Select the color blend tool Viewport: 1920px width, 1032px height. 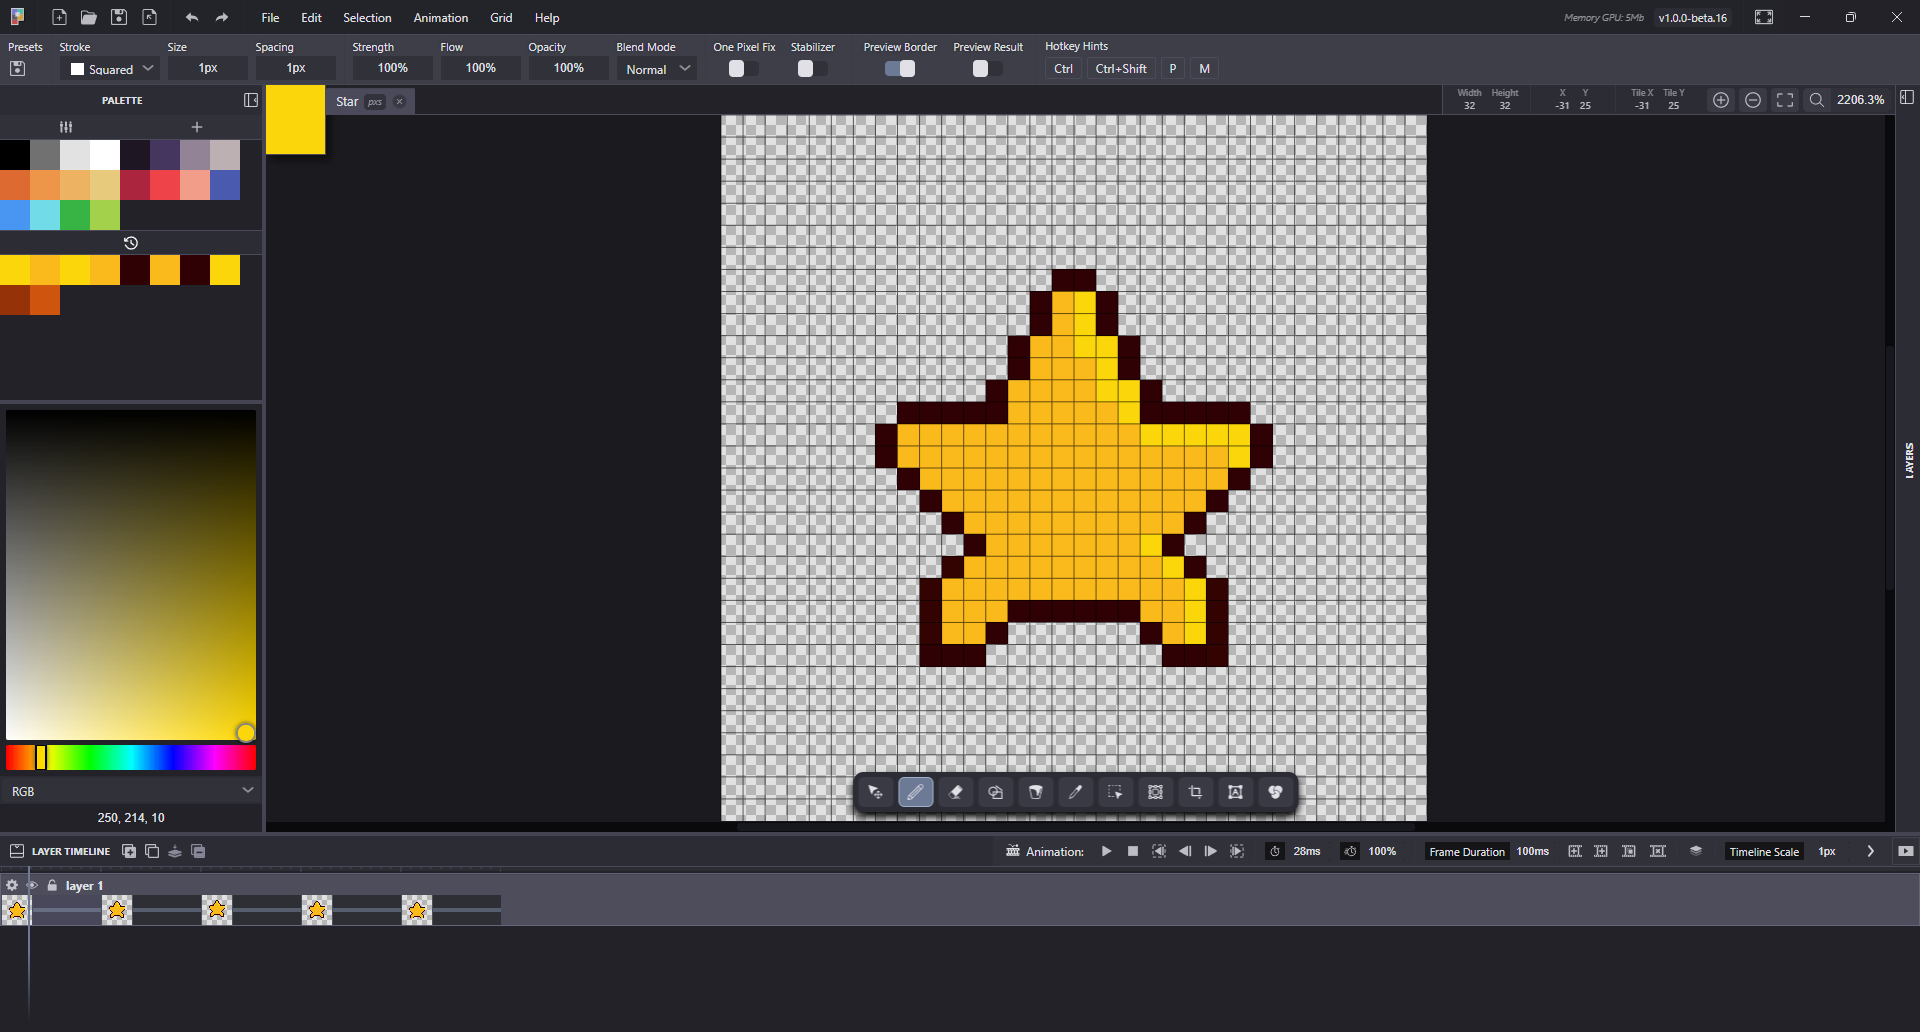click(x=1276, y=792)
